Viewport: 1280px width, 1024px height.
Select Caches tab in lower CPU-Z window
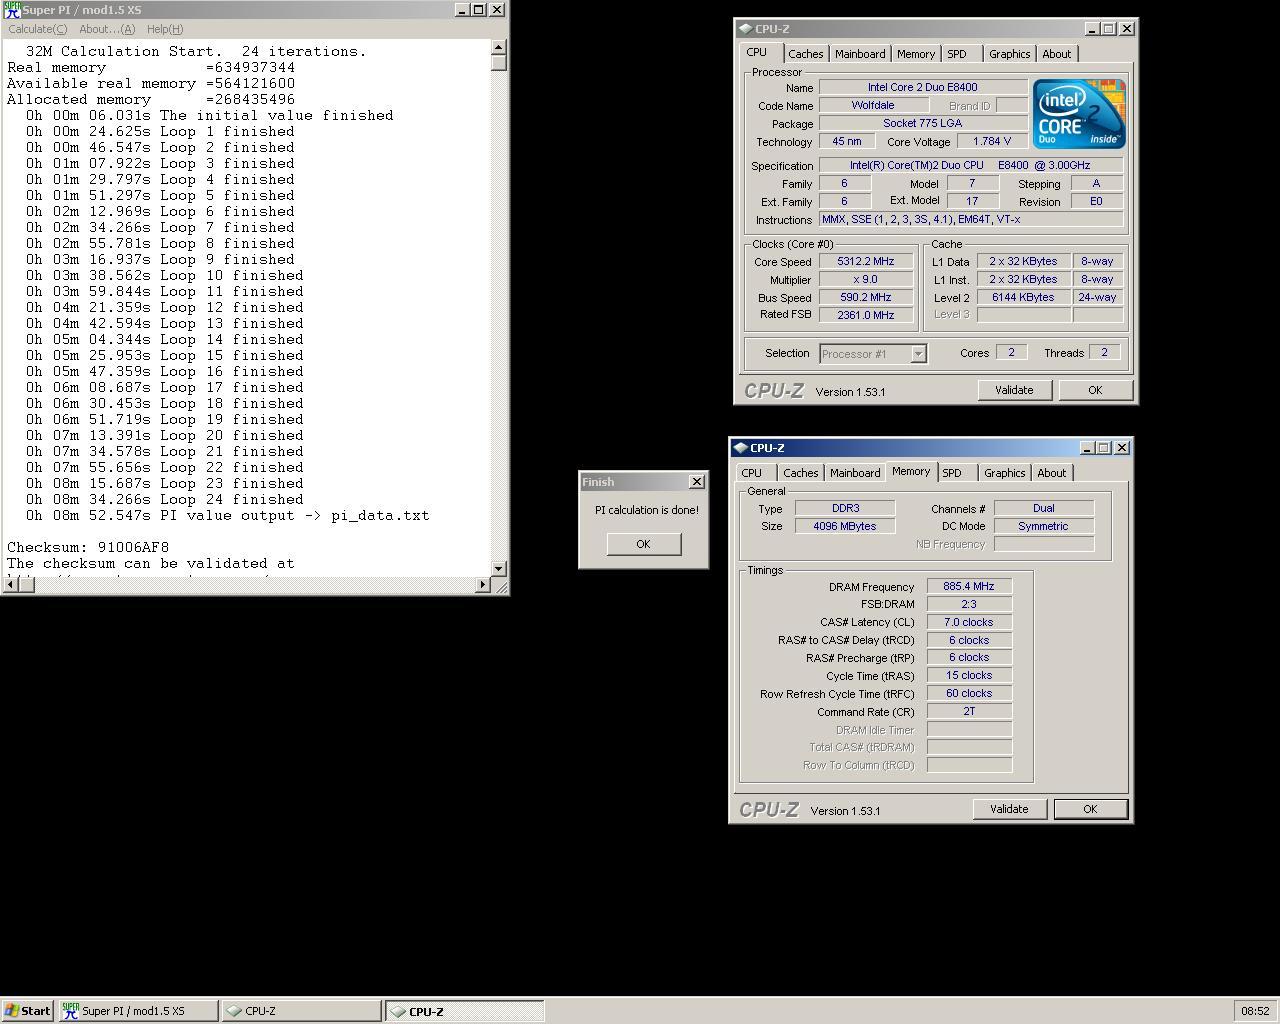coord(800,473)
